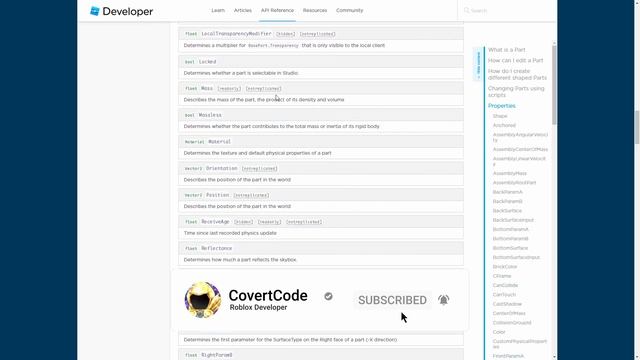Open the Learn menu

pos(218,10)
